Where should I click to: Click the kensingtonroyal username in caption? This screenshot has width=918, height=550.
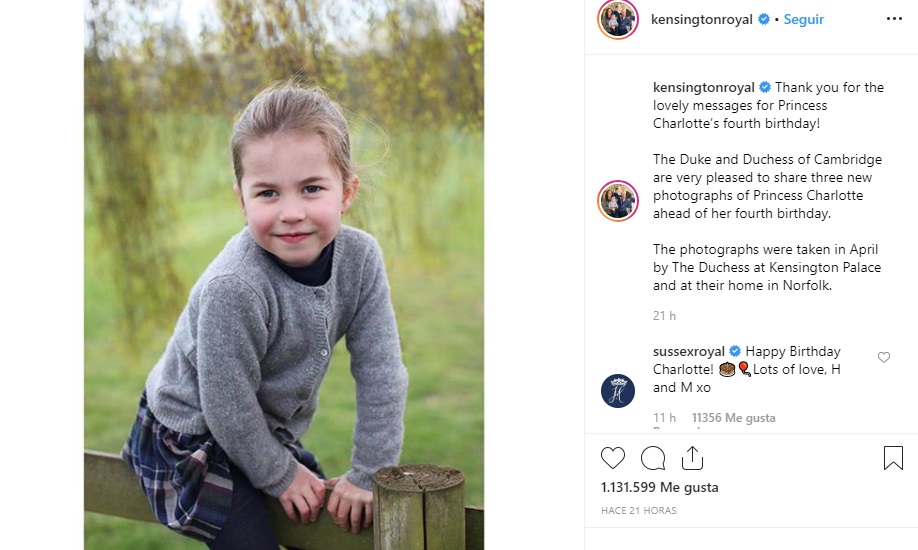click(705, 88)
